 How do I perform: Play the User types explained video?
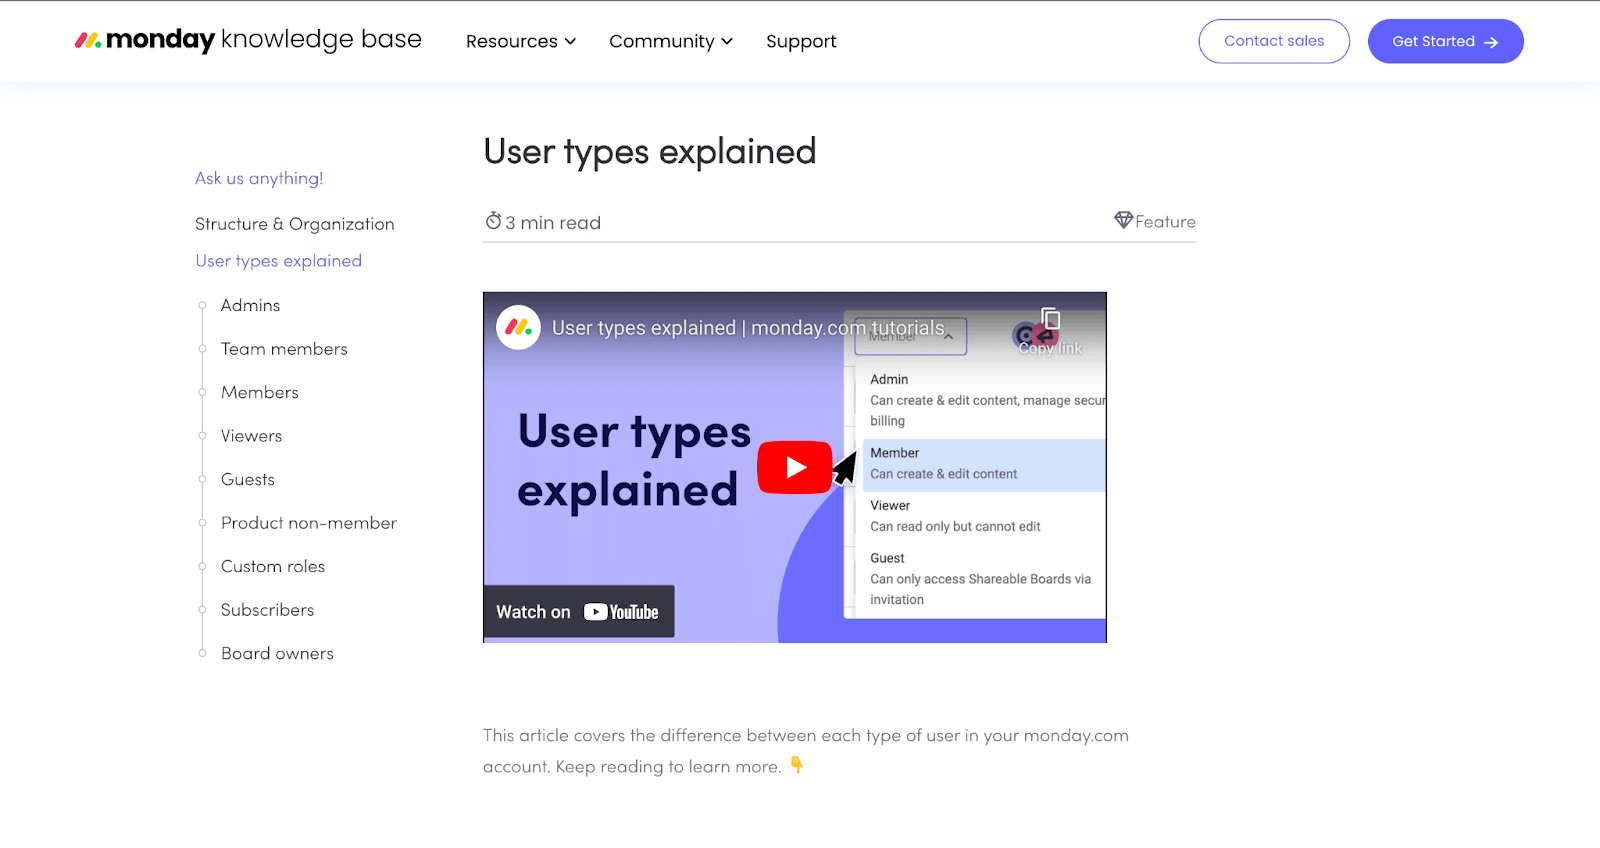[795, 467]
